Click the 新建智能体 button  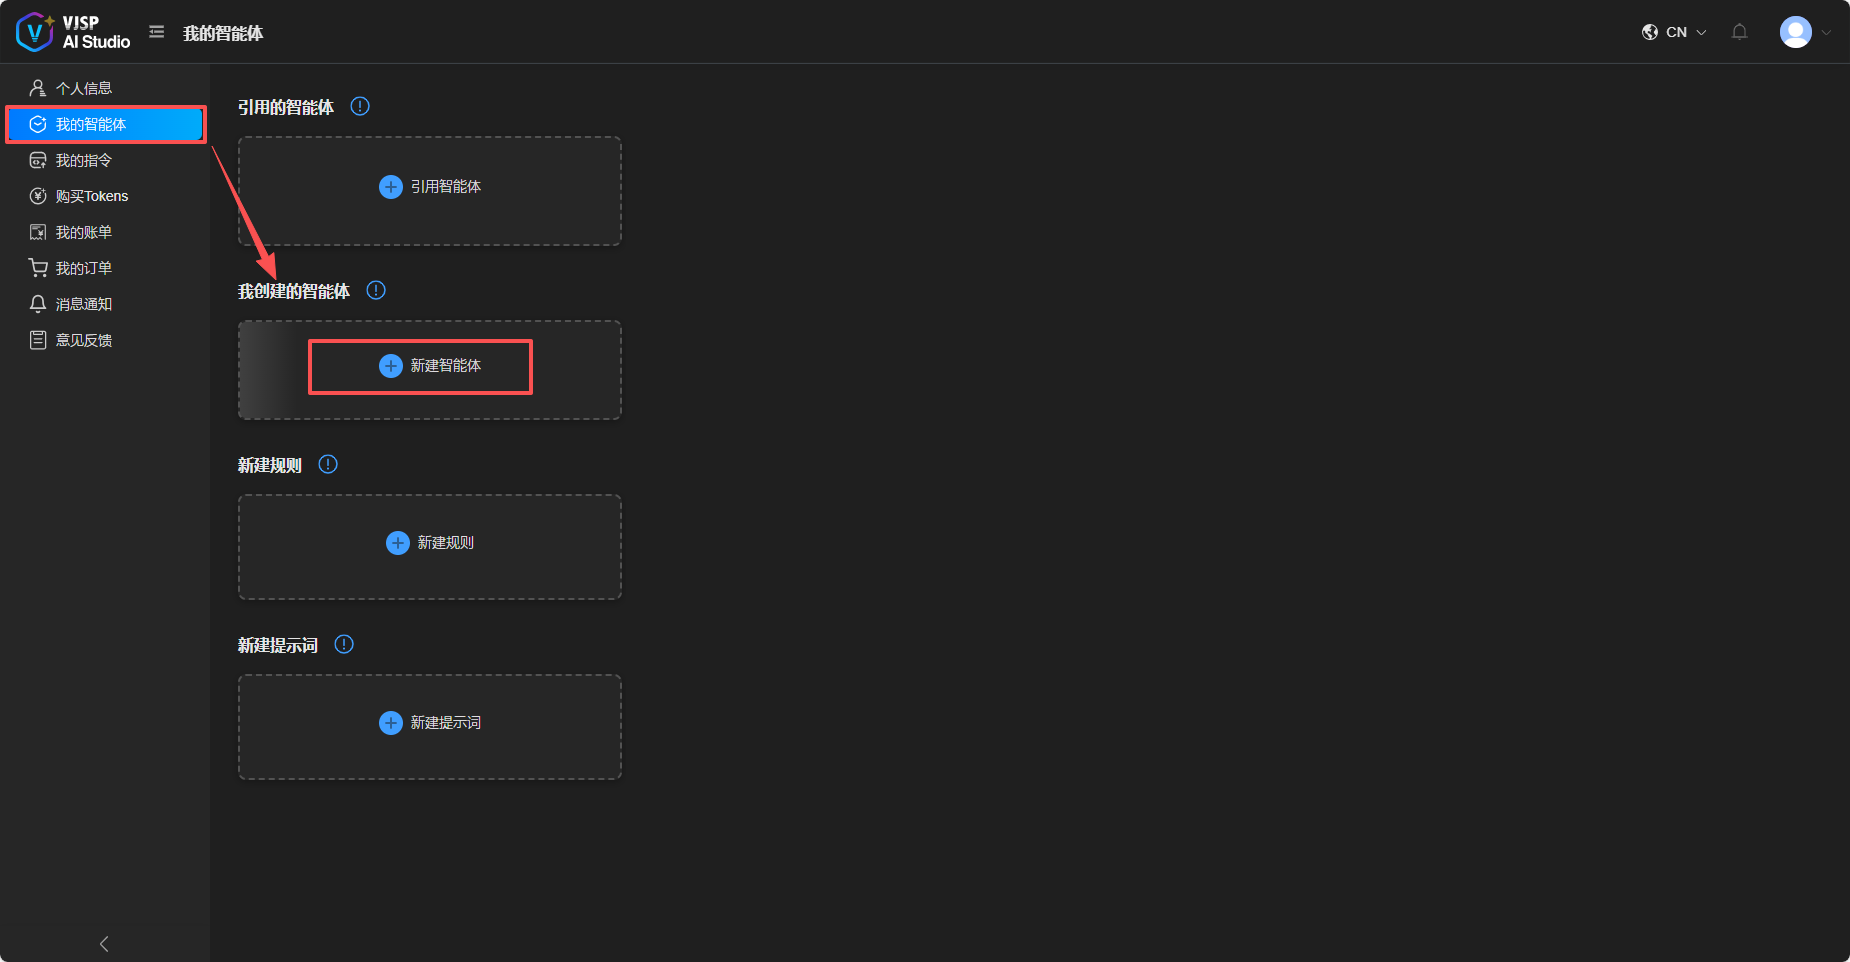pyautogui.click(x=430, y=366)
